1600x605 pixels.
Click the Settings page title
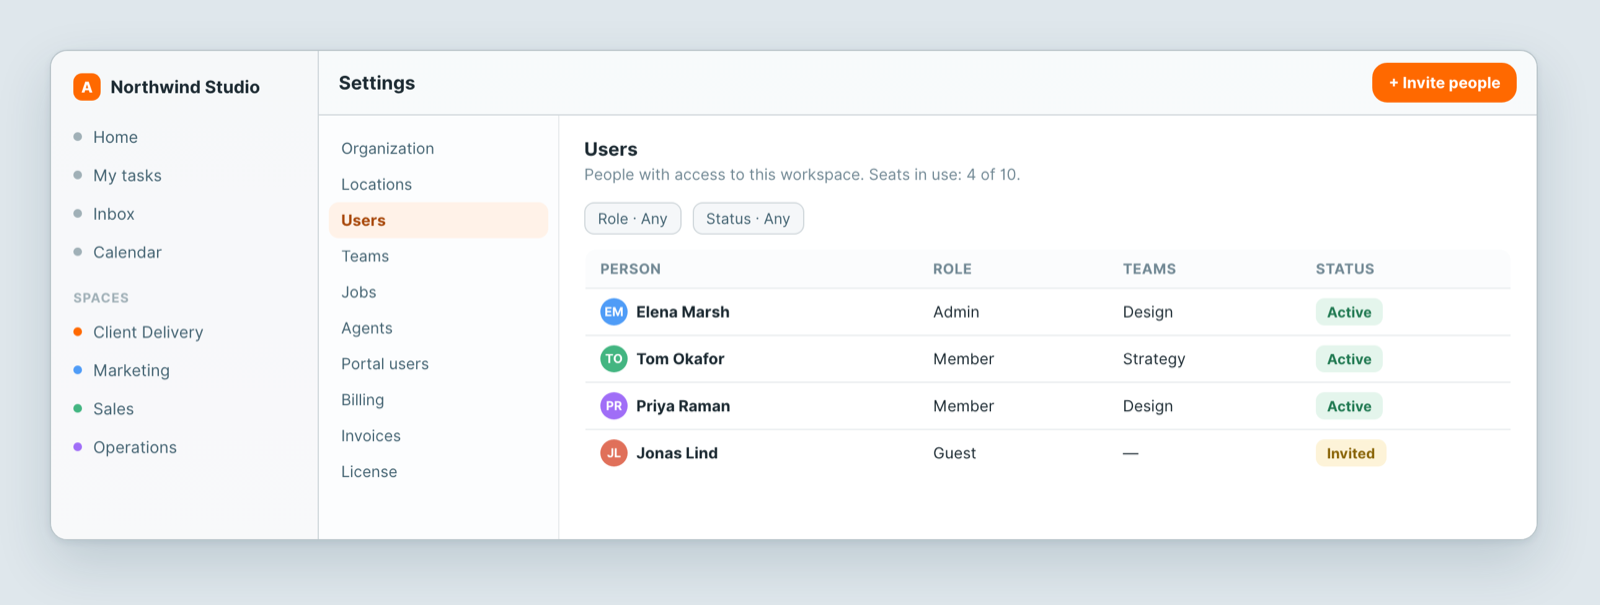point(377,83)
